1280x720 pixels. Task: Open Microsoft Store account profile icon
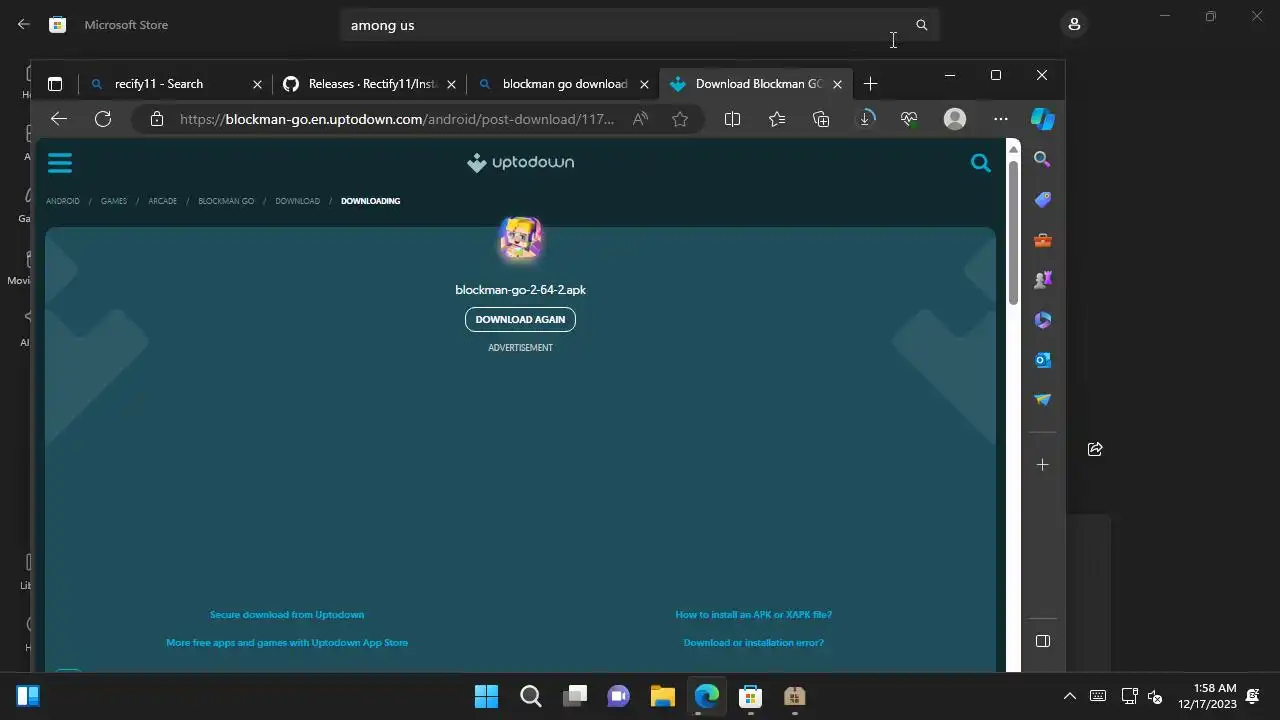1074,24
